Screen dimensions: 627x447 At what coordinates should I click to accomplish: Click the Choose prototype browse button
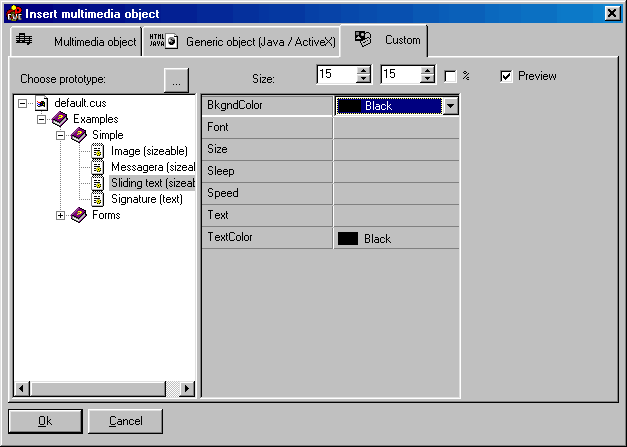pos(176,80)
